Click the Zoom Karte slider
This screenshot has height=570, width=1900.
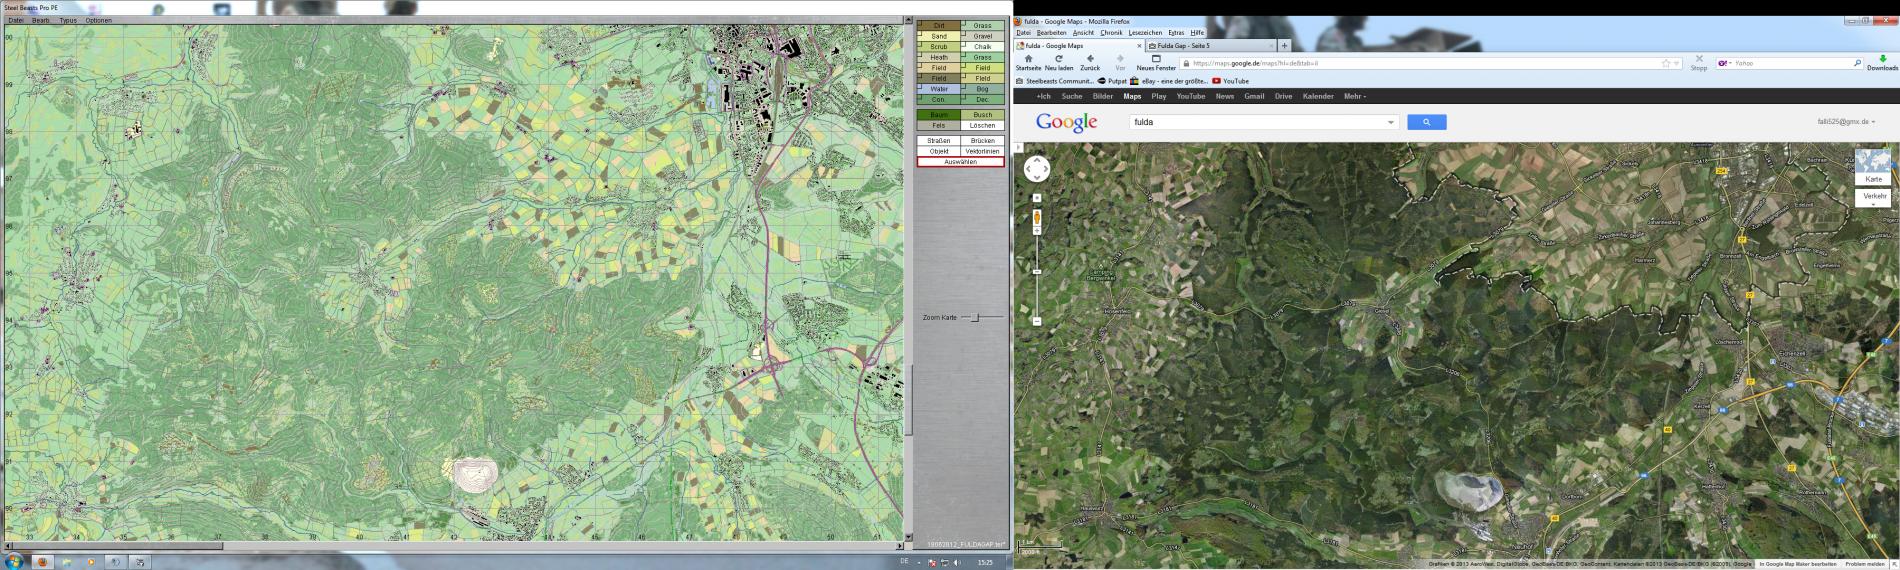point(976,318)
